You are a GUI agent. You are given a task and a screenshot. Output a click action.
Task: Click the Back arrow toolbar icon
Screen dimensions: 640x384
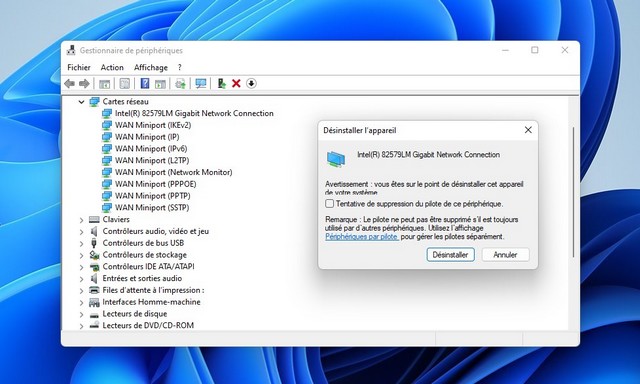click(69, 84)
